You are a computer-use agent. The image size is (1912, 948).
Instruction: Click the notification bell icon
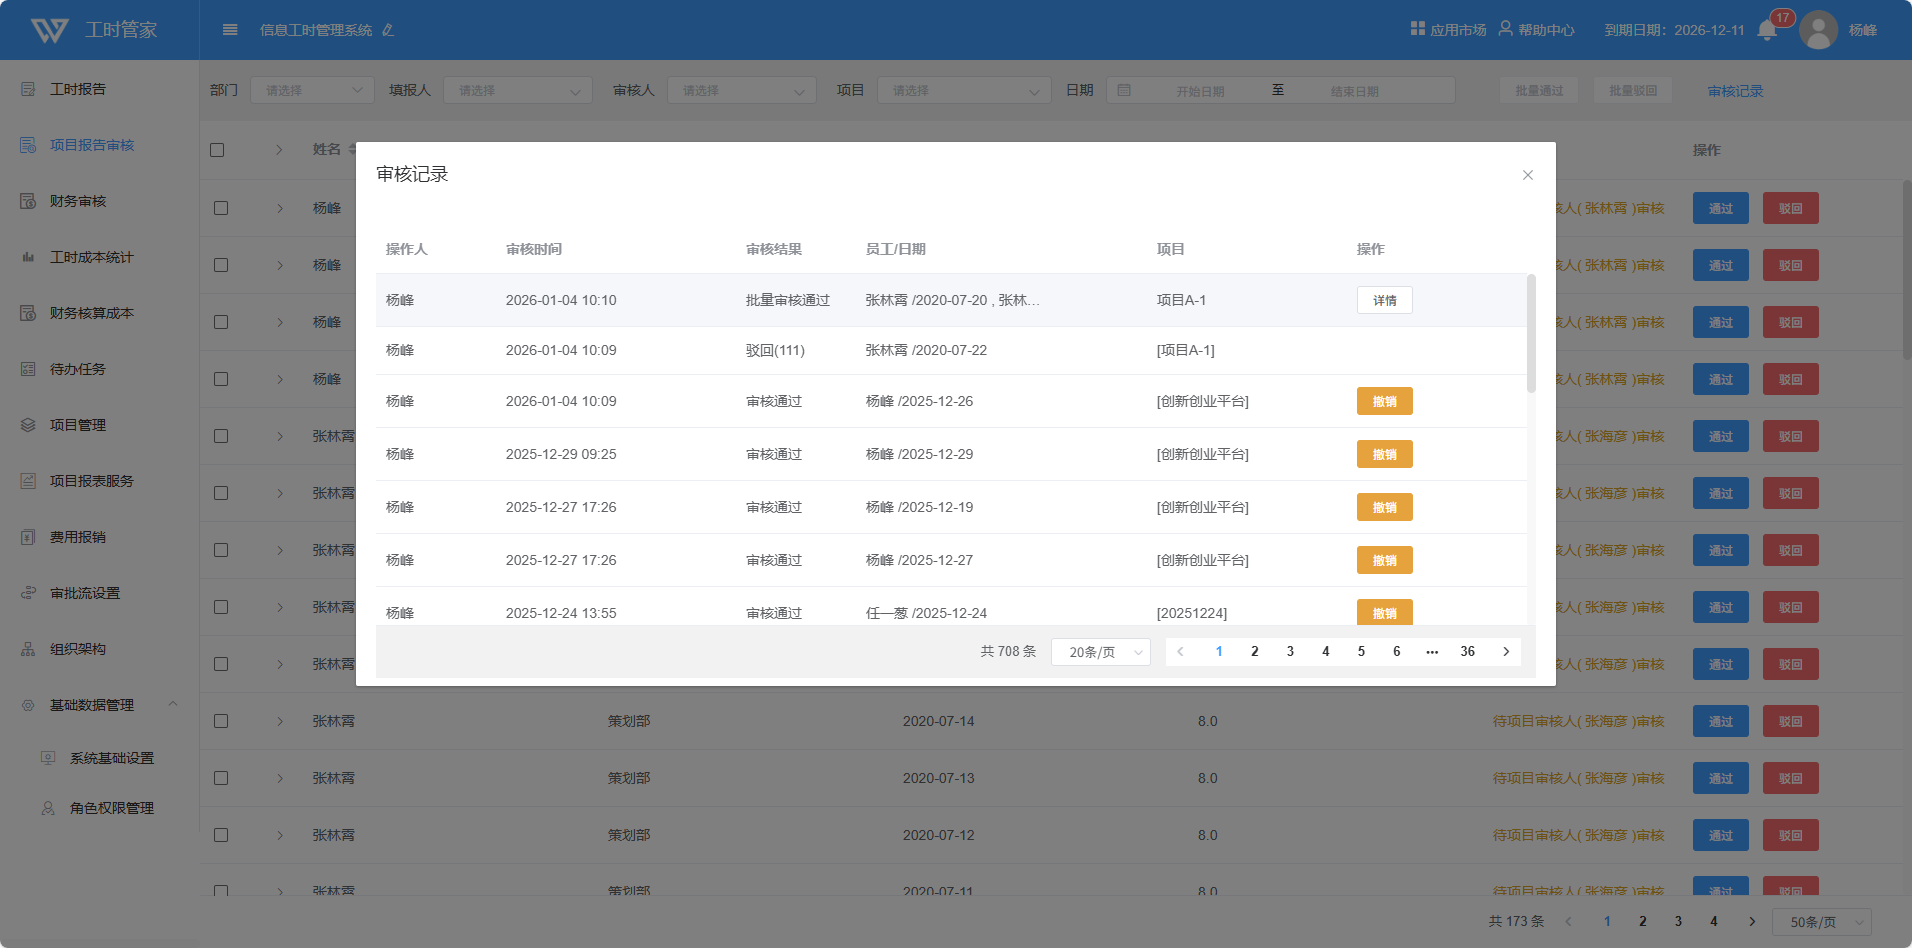[x=1767, y=30]
